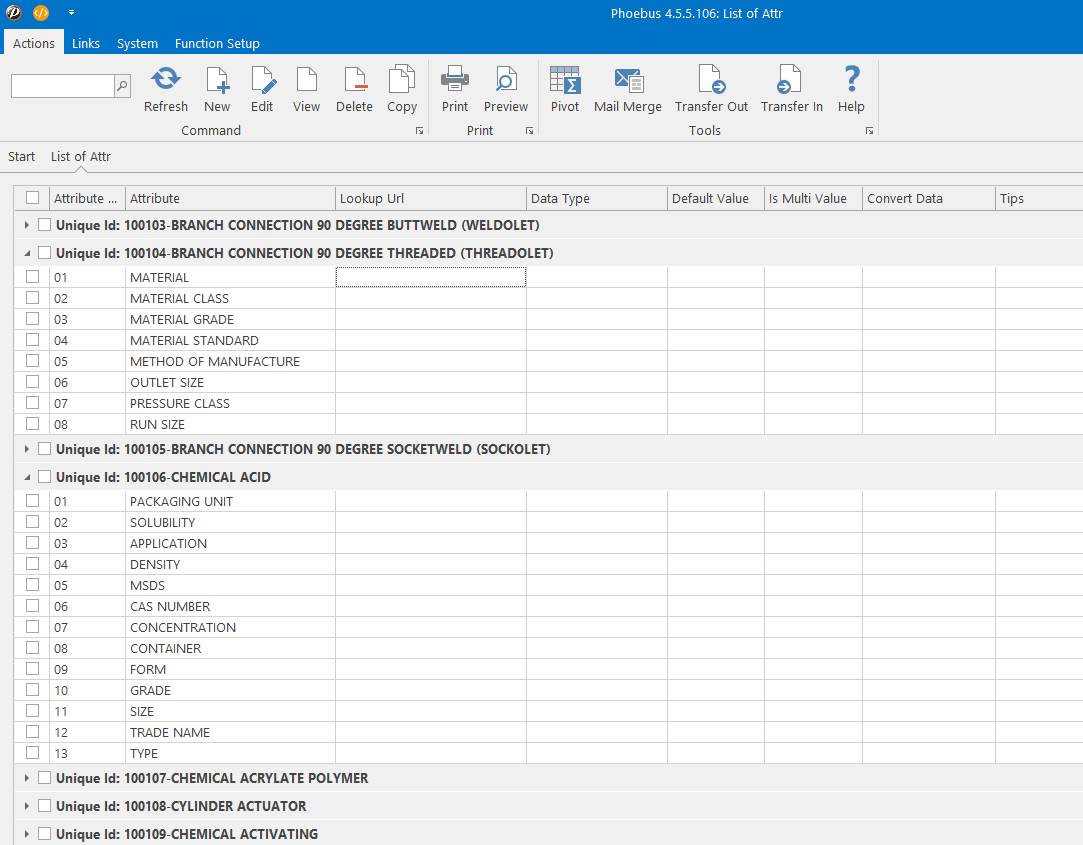Click the Phoebus application logo icon
Screen dimensions: 1083x845
click(x=14, y=12)
